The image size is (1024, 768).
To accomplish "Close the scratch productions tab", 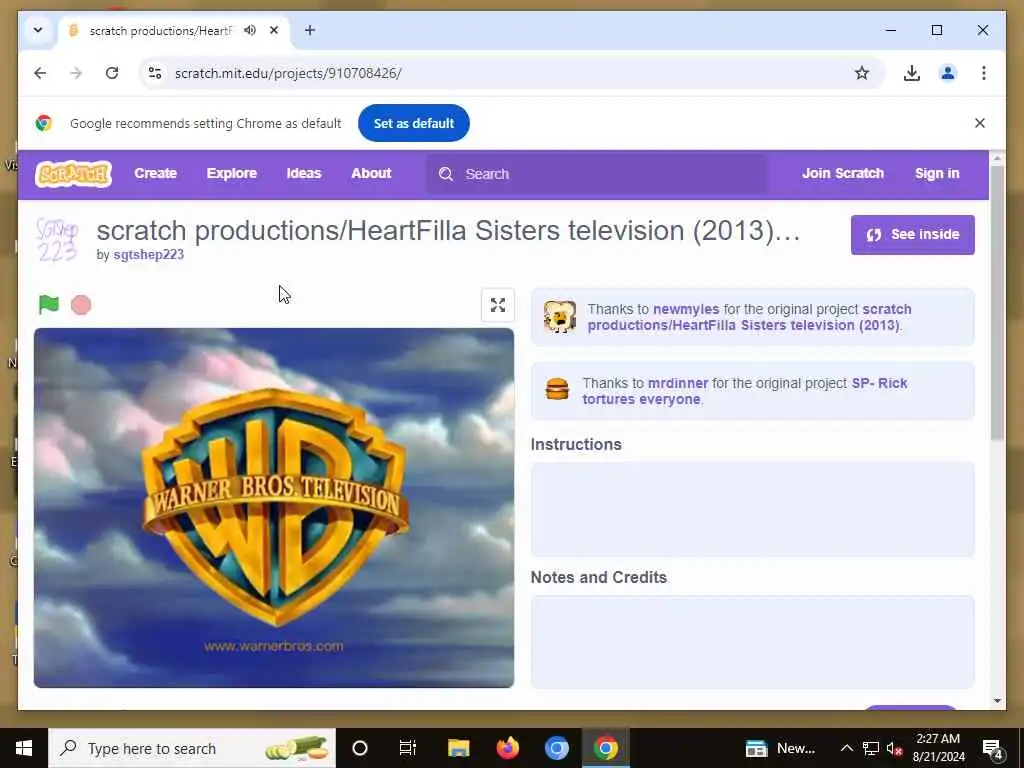I will click(x=274, y=31).
